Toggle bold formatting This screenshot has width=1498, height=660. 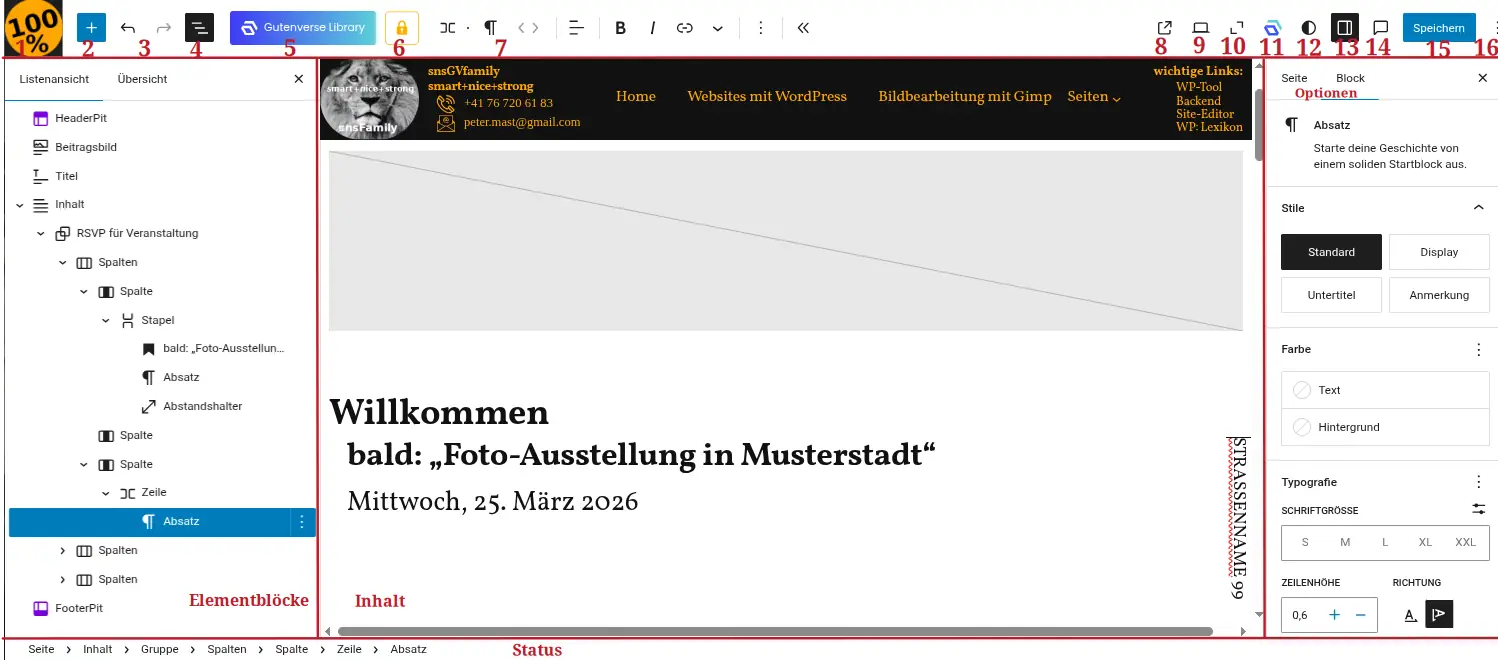pyautogui.click(x=620, y=28)
